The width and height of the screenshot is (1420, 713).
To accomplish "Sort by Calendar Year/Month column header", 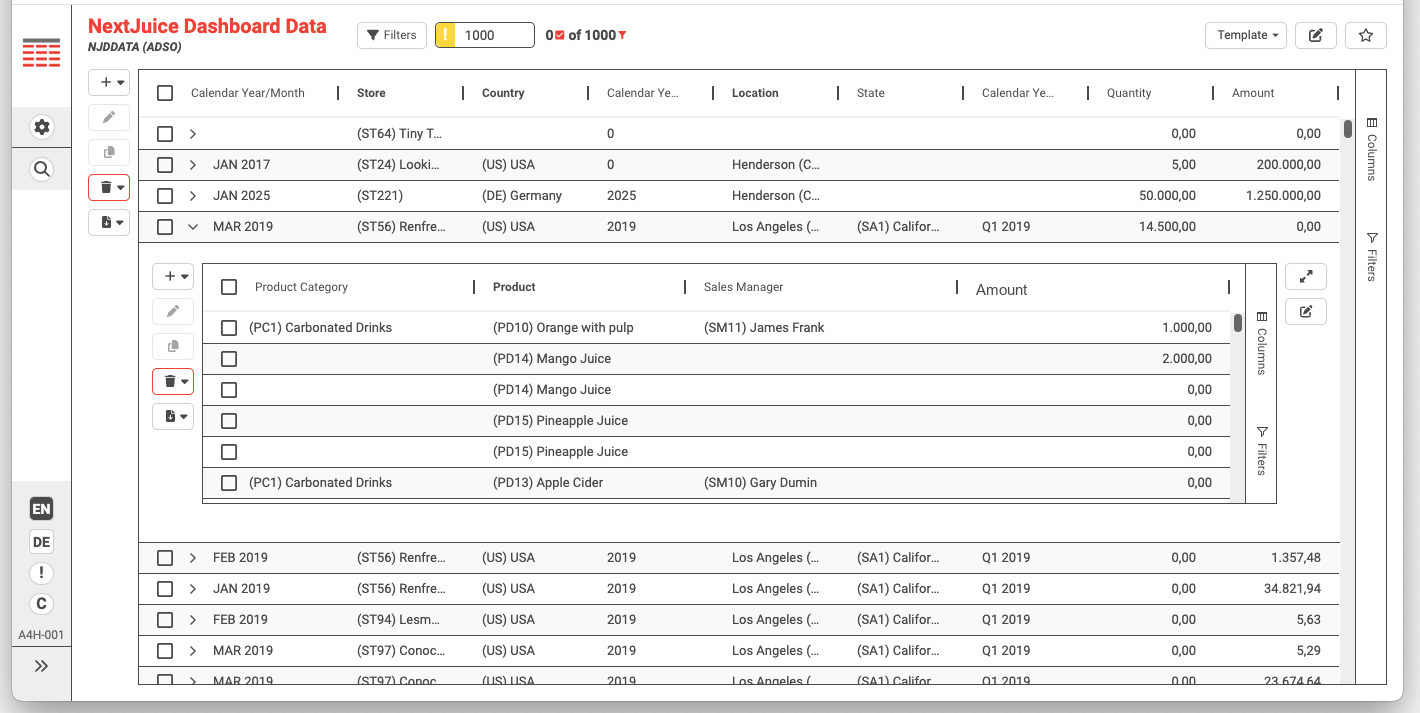I will (x=248, y=93).
